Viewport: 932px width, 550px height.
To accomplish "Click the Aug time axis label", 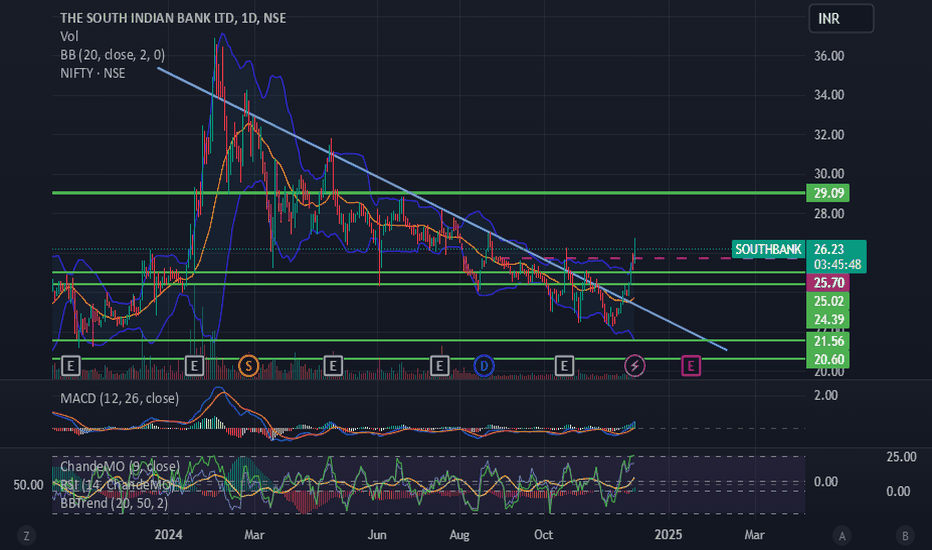I will tap(459, 535).
